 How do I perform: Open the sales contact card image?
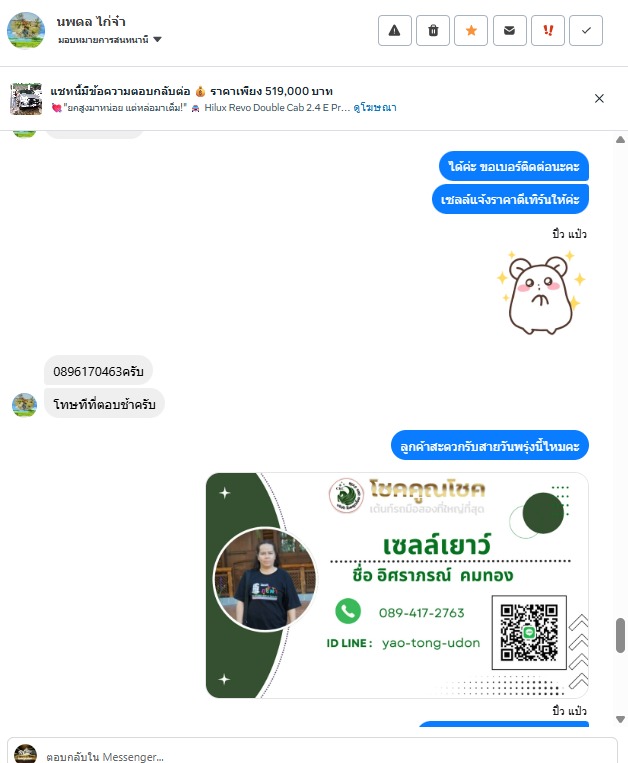tap(397, 585)
